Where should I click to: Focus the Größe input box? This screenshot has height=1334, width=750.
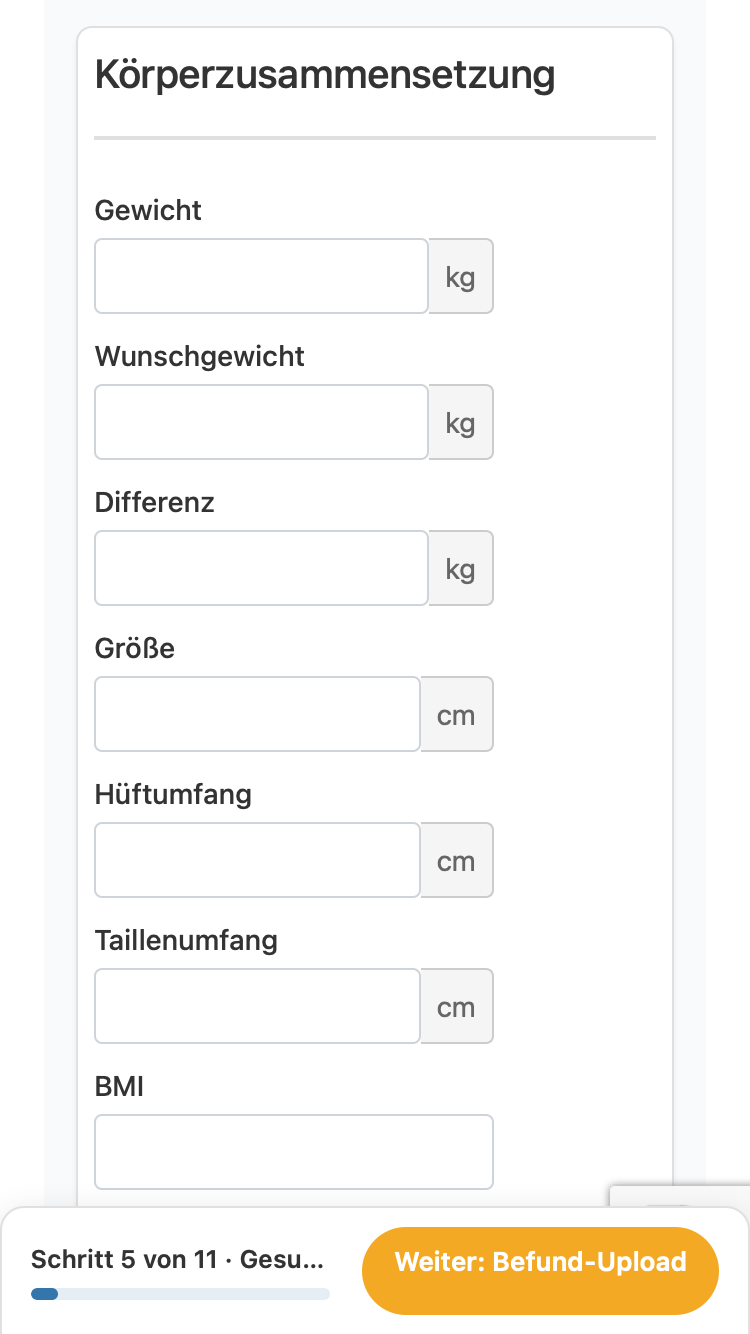(x=258, y=714)
